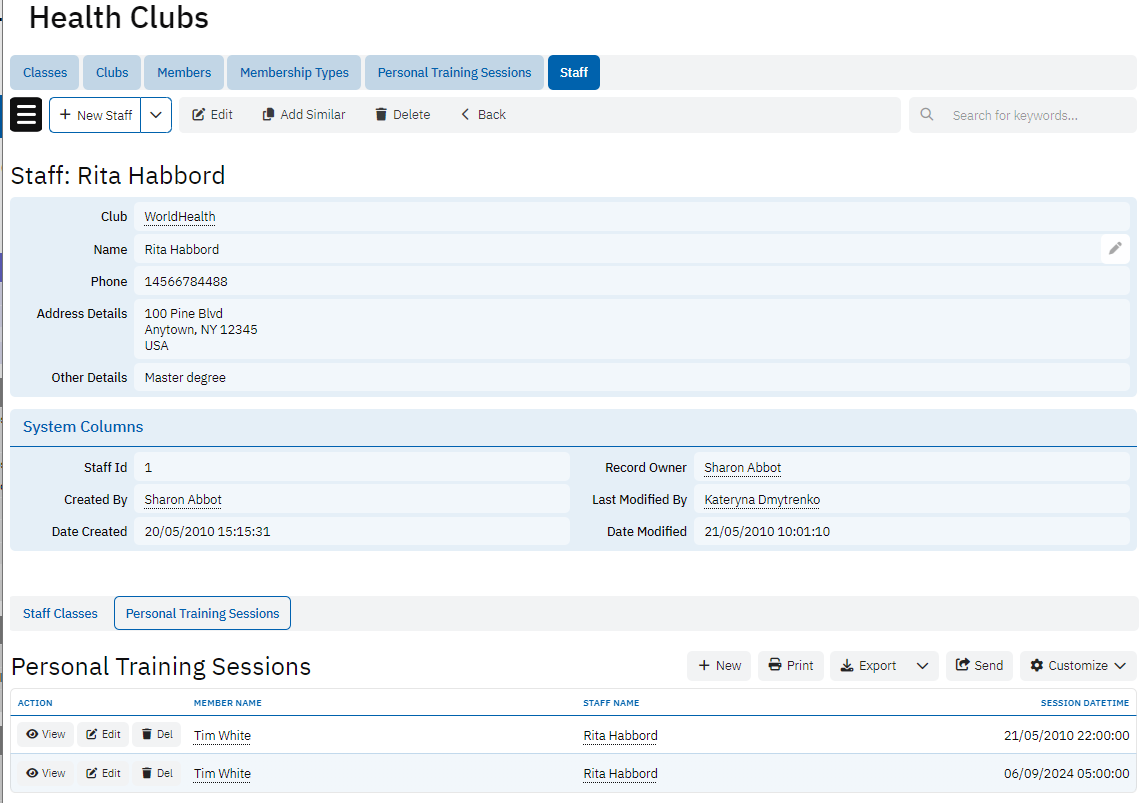Click Add Similar copy button
Screen dimensions: 1142x803
(x=304, y=115)
